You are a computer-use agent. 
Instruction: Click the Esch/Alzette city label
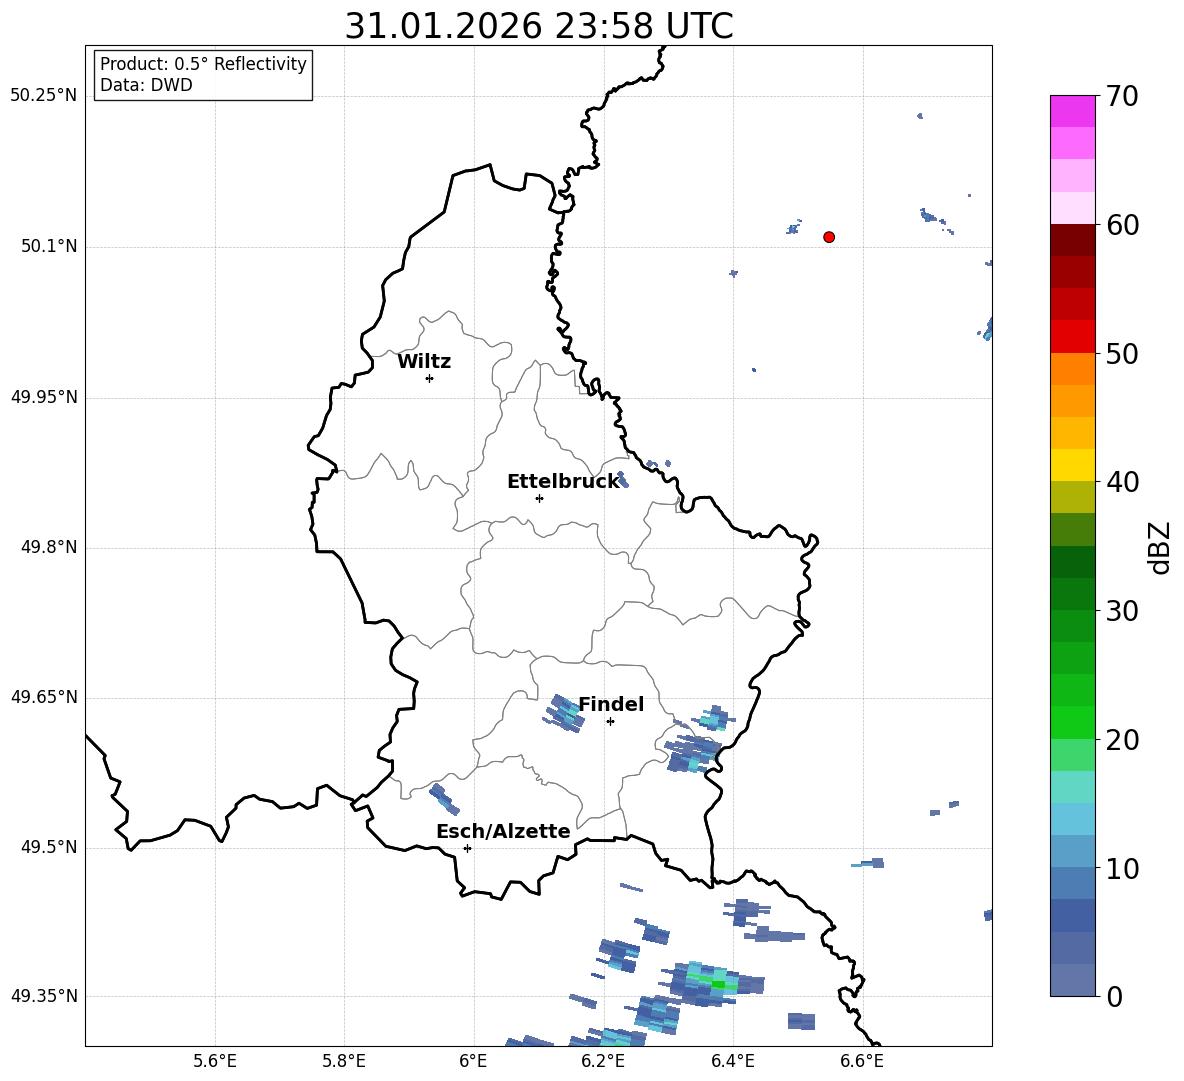(x=503, y=831)
